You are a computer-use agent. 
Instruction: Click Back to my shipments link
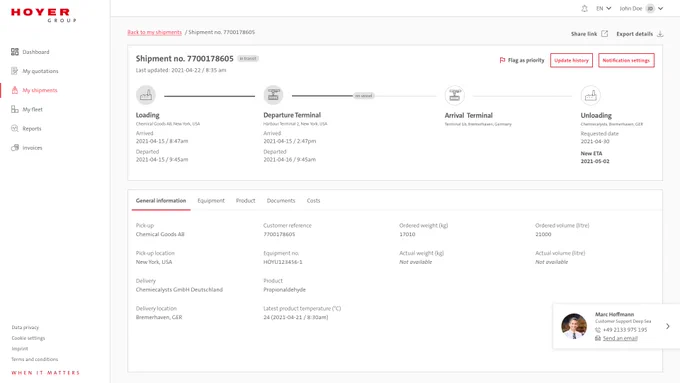154,32
